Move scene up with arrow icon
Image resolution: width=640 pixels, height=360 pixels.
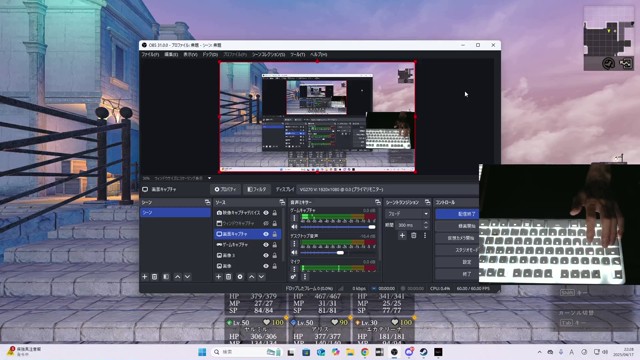pyautogui.click(x=178, y=277)
